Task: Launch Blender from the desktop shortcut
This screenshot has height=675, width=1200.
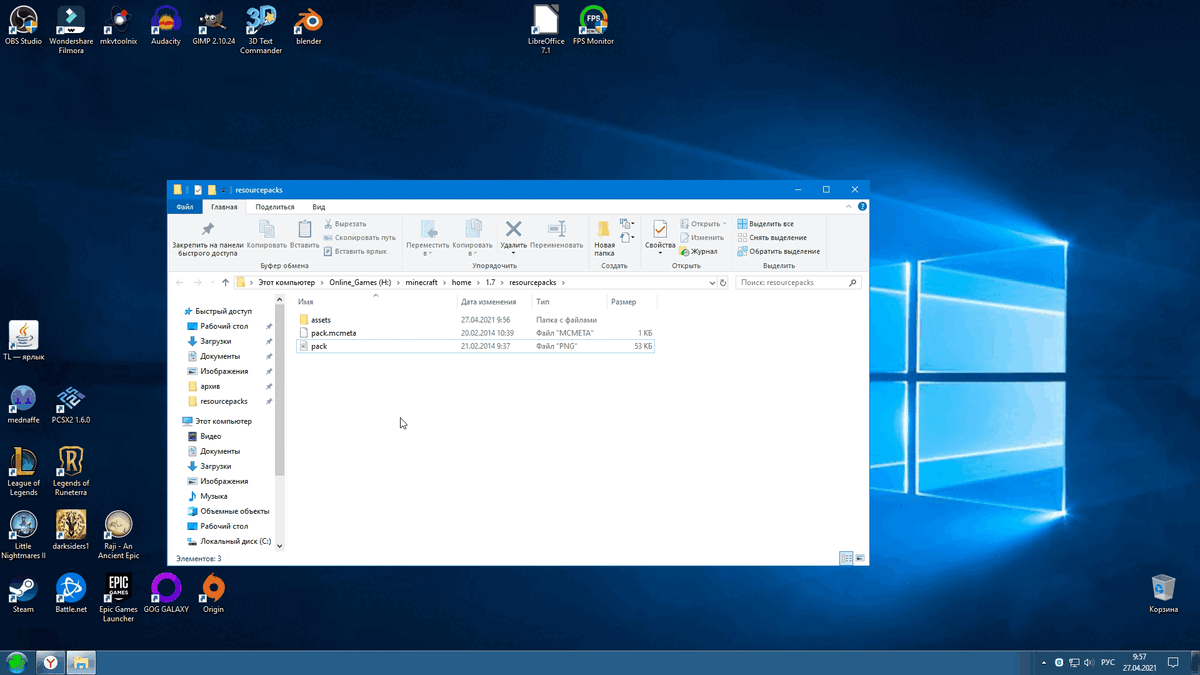Action: point(309,20)
